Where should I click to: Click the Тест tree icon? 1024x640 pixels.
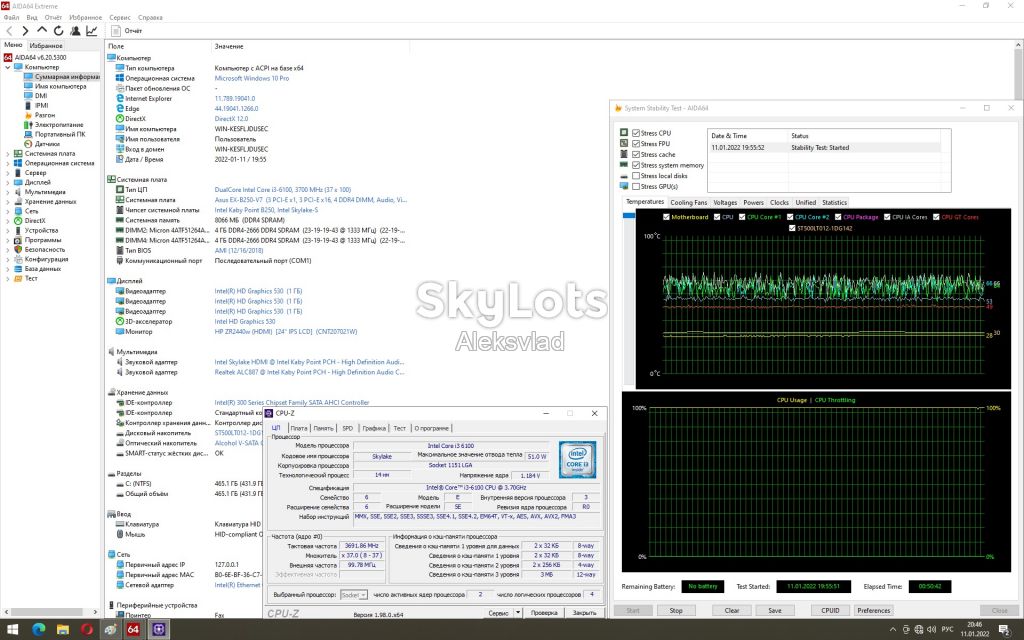[18, 278]
